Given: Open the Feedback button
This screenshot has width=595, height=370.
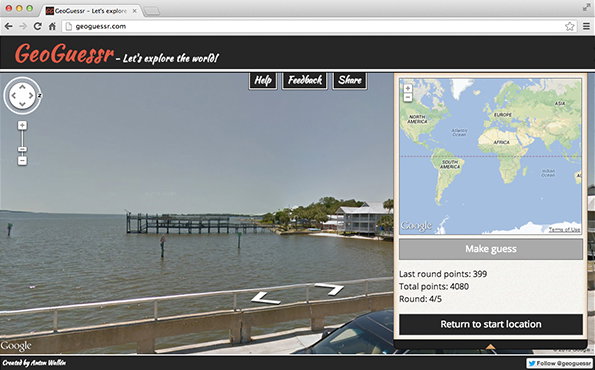Looking at the screenshot, I should point(305,80).
